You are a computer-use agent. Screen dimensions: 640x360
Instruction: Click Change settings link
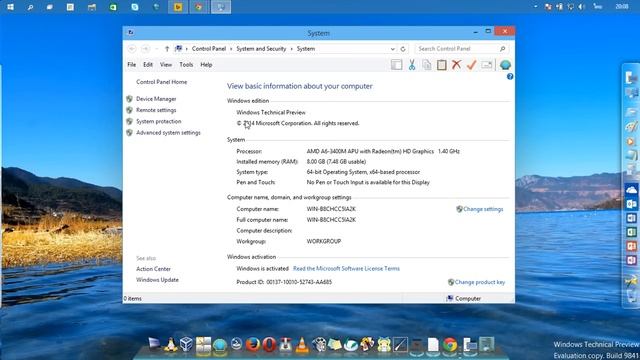(x=483, y=209)
